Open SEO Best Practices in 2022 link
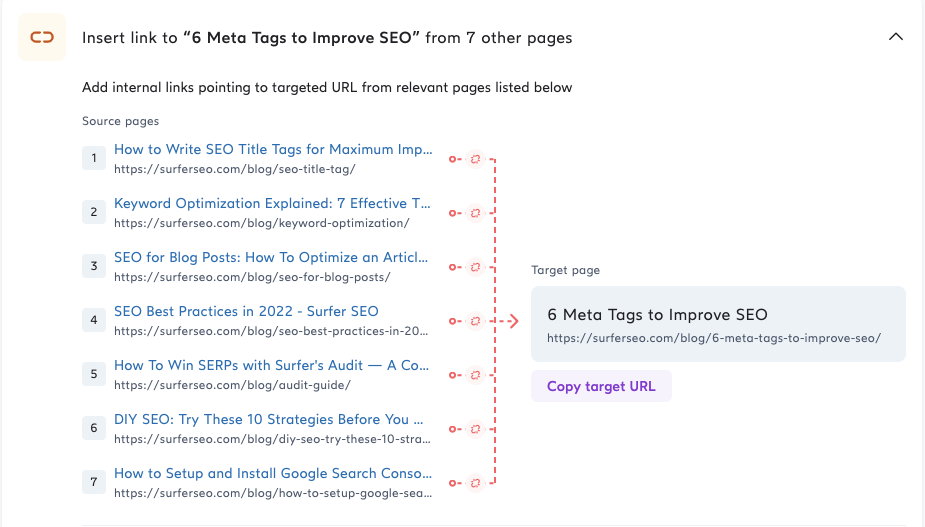The image size is (925, 527). 246,312
